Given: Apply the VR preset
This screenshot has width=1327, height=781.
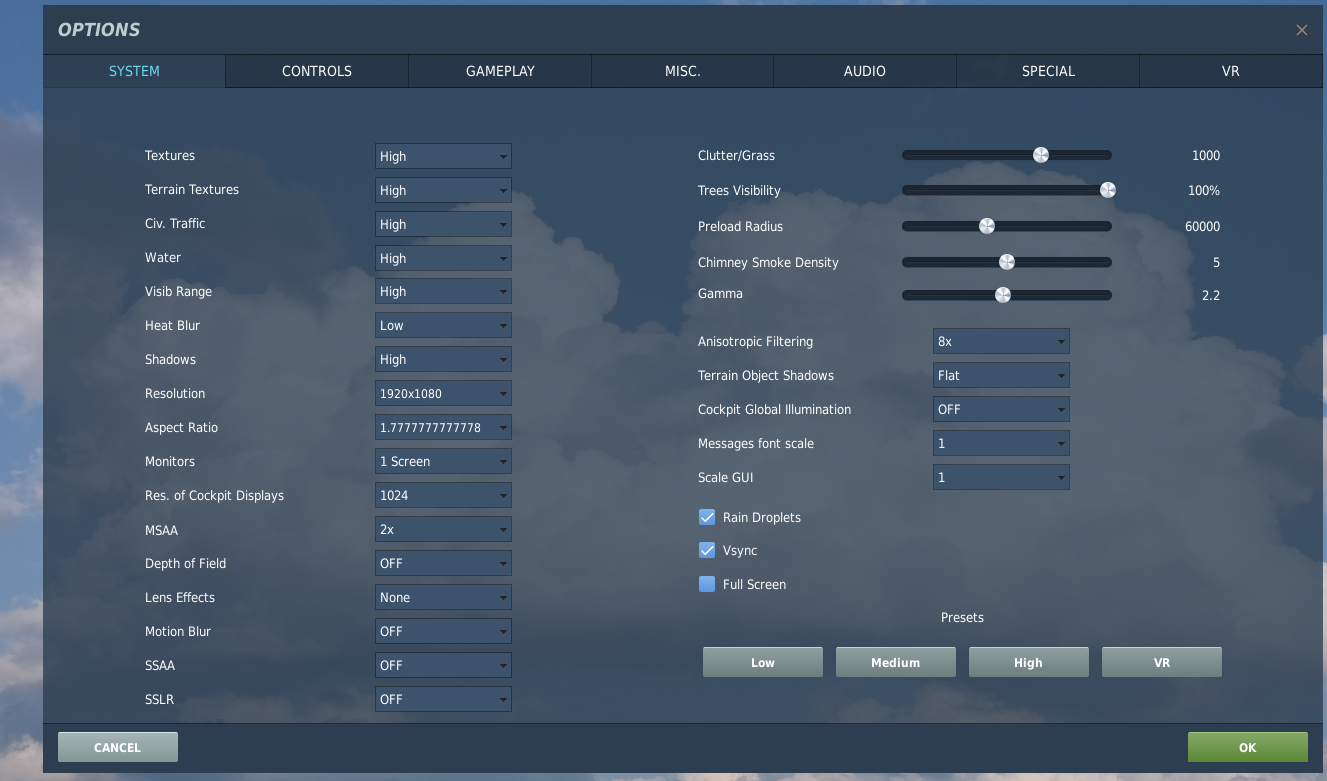Looking at the screenshot, I should (1162, 662).
